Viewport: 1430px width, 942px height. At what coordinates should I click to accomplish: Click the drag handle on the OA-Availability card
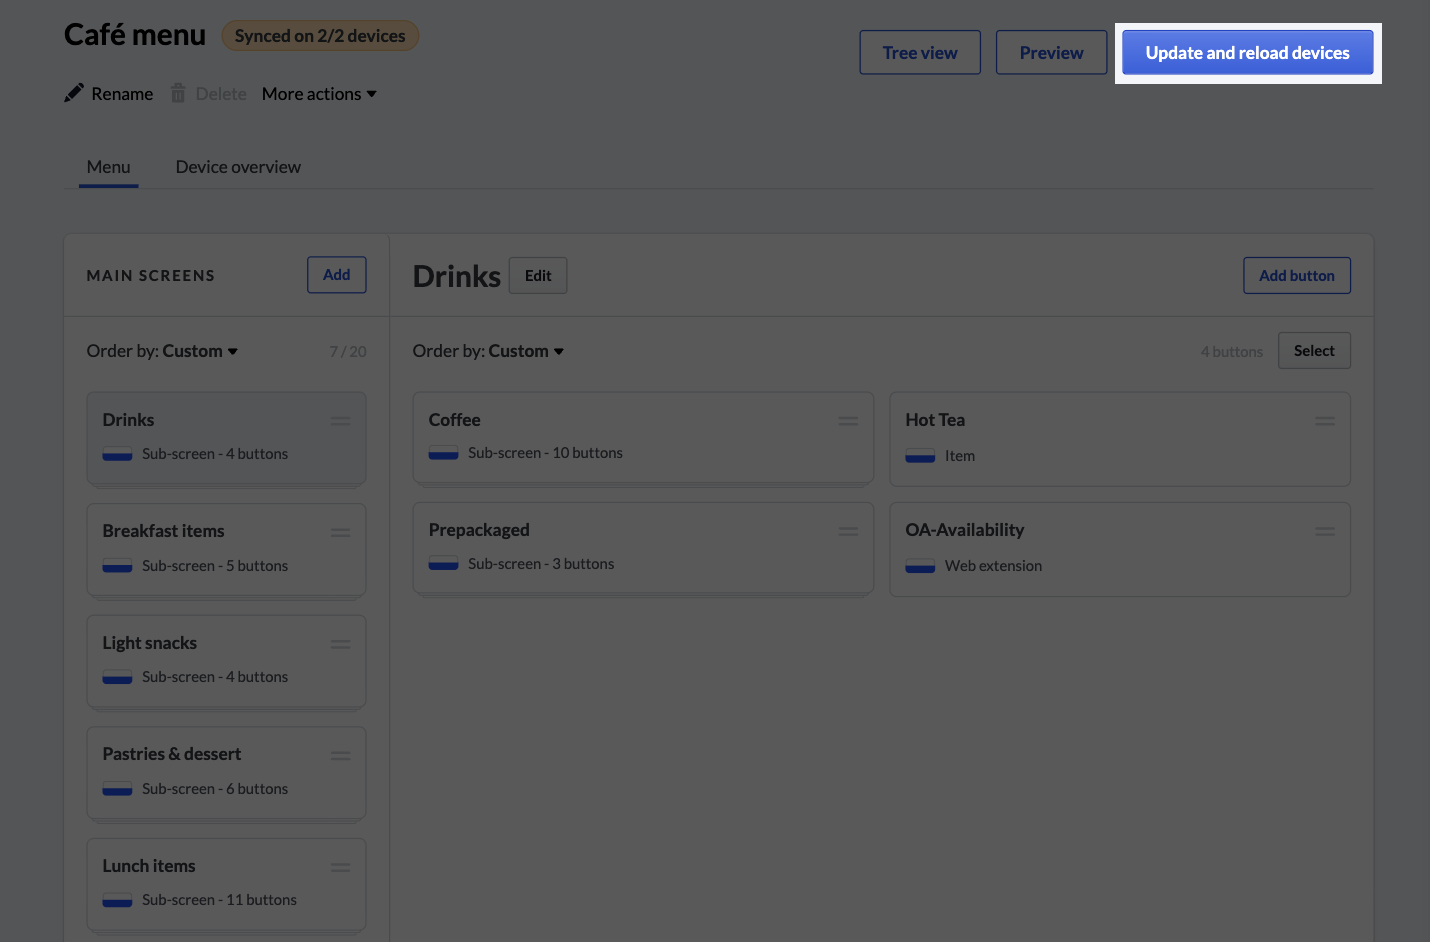coord(1325,531)
